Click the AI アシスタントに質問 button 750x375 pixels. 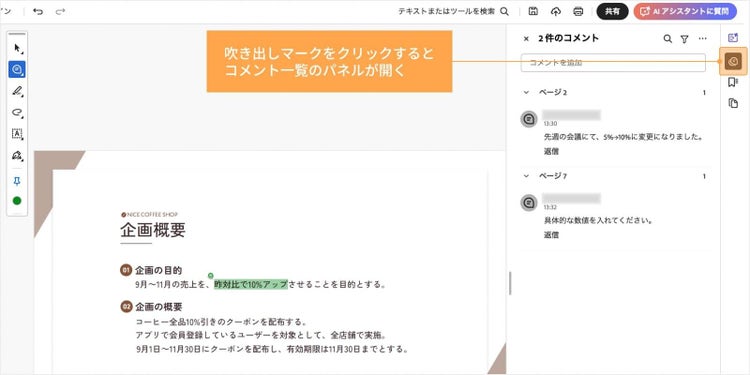click(685, 11)
